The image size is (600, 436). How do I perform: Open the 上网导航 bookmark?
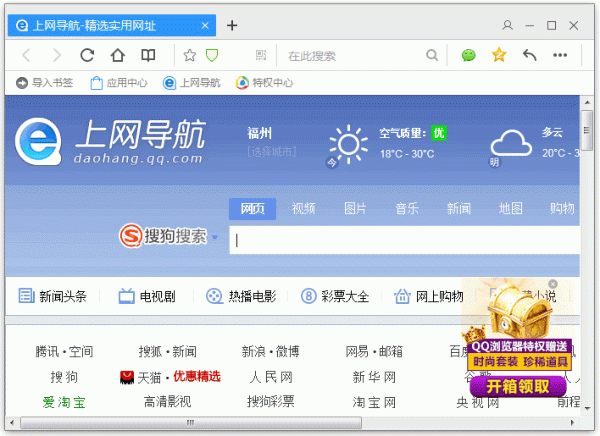[x=191, y=83]
